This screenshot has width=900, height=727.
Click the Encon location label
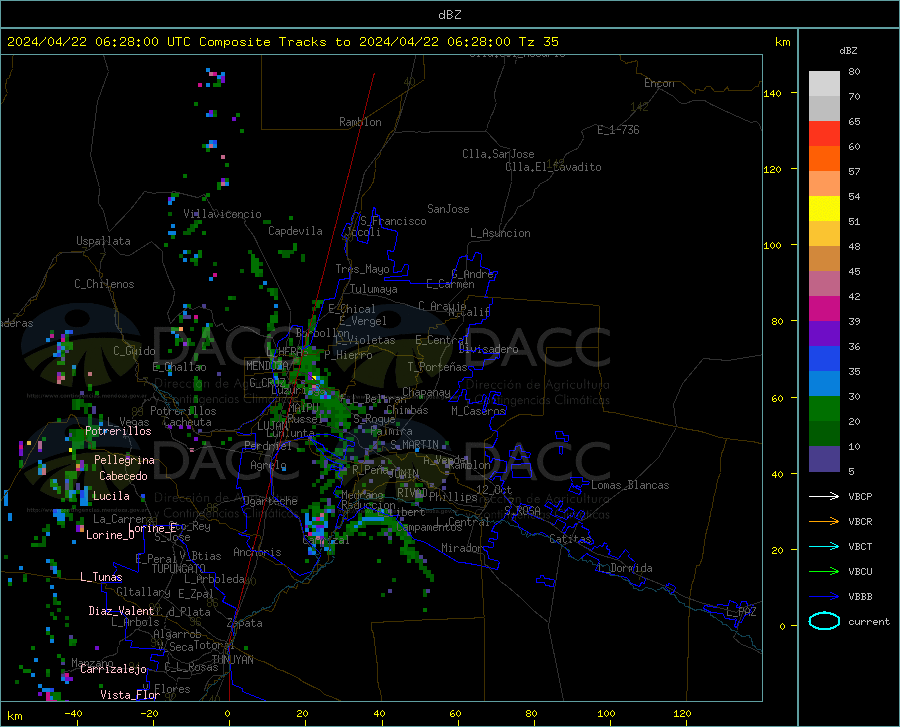pos(659,83)
